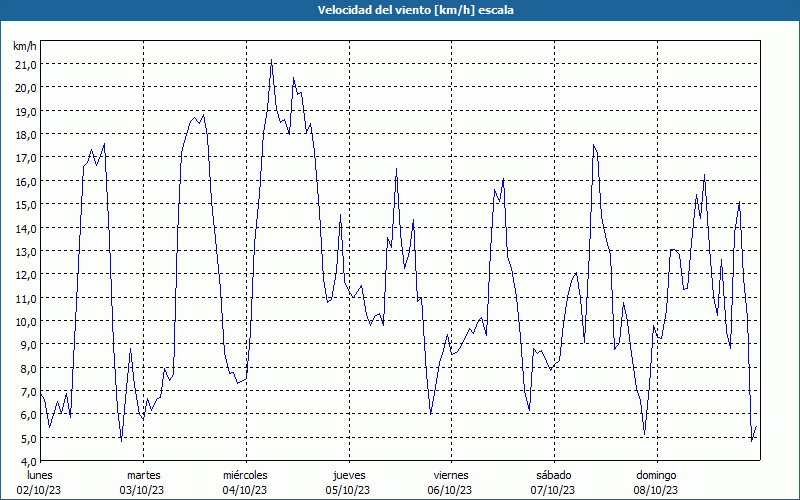Select the 'miércoles' day label
This screenshot has height=500, width=800.
click(x=245, y=475)
